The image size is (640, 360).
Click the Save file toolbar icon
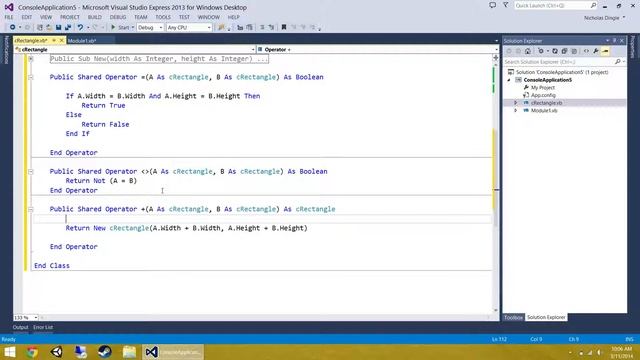click(x=58, y=27)
